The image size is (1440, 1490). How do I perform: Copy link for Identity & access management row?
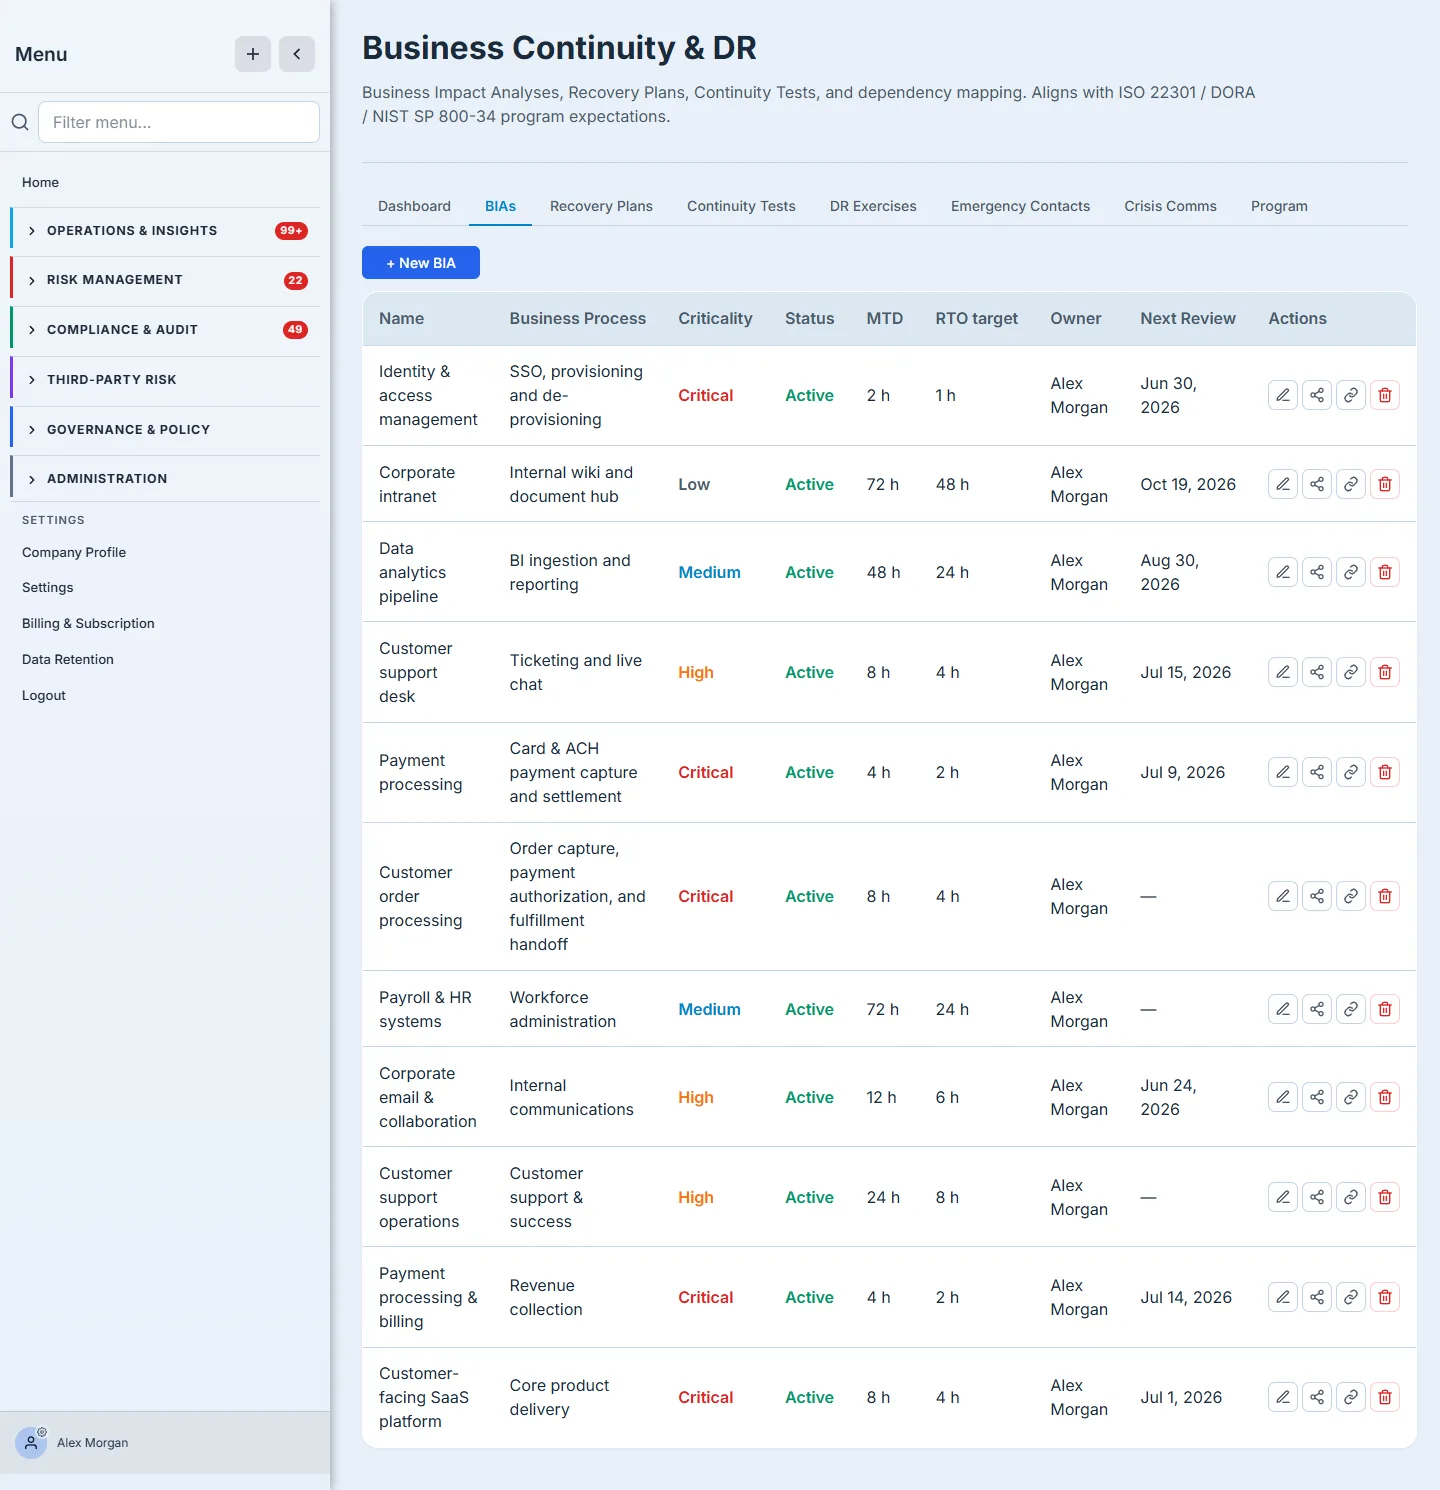(x=1351, y=395)
